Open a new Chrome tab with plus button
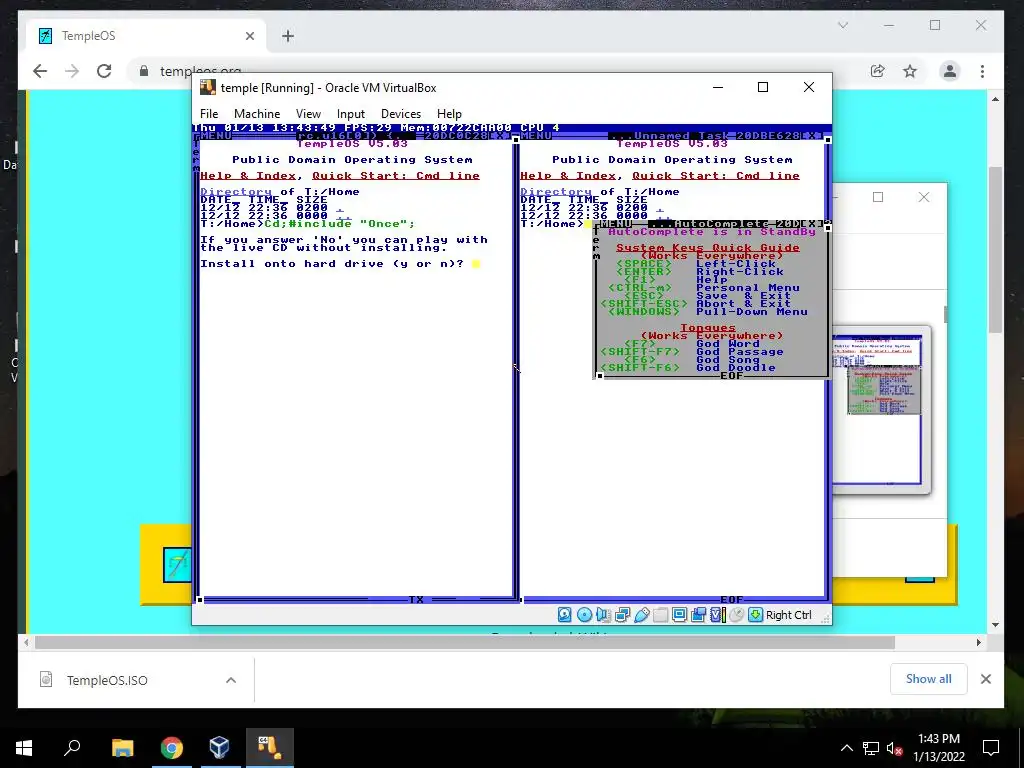The width and height of the screenshot is (1024, 768). click(288, 36)
